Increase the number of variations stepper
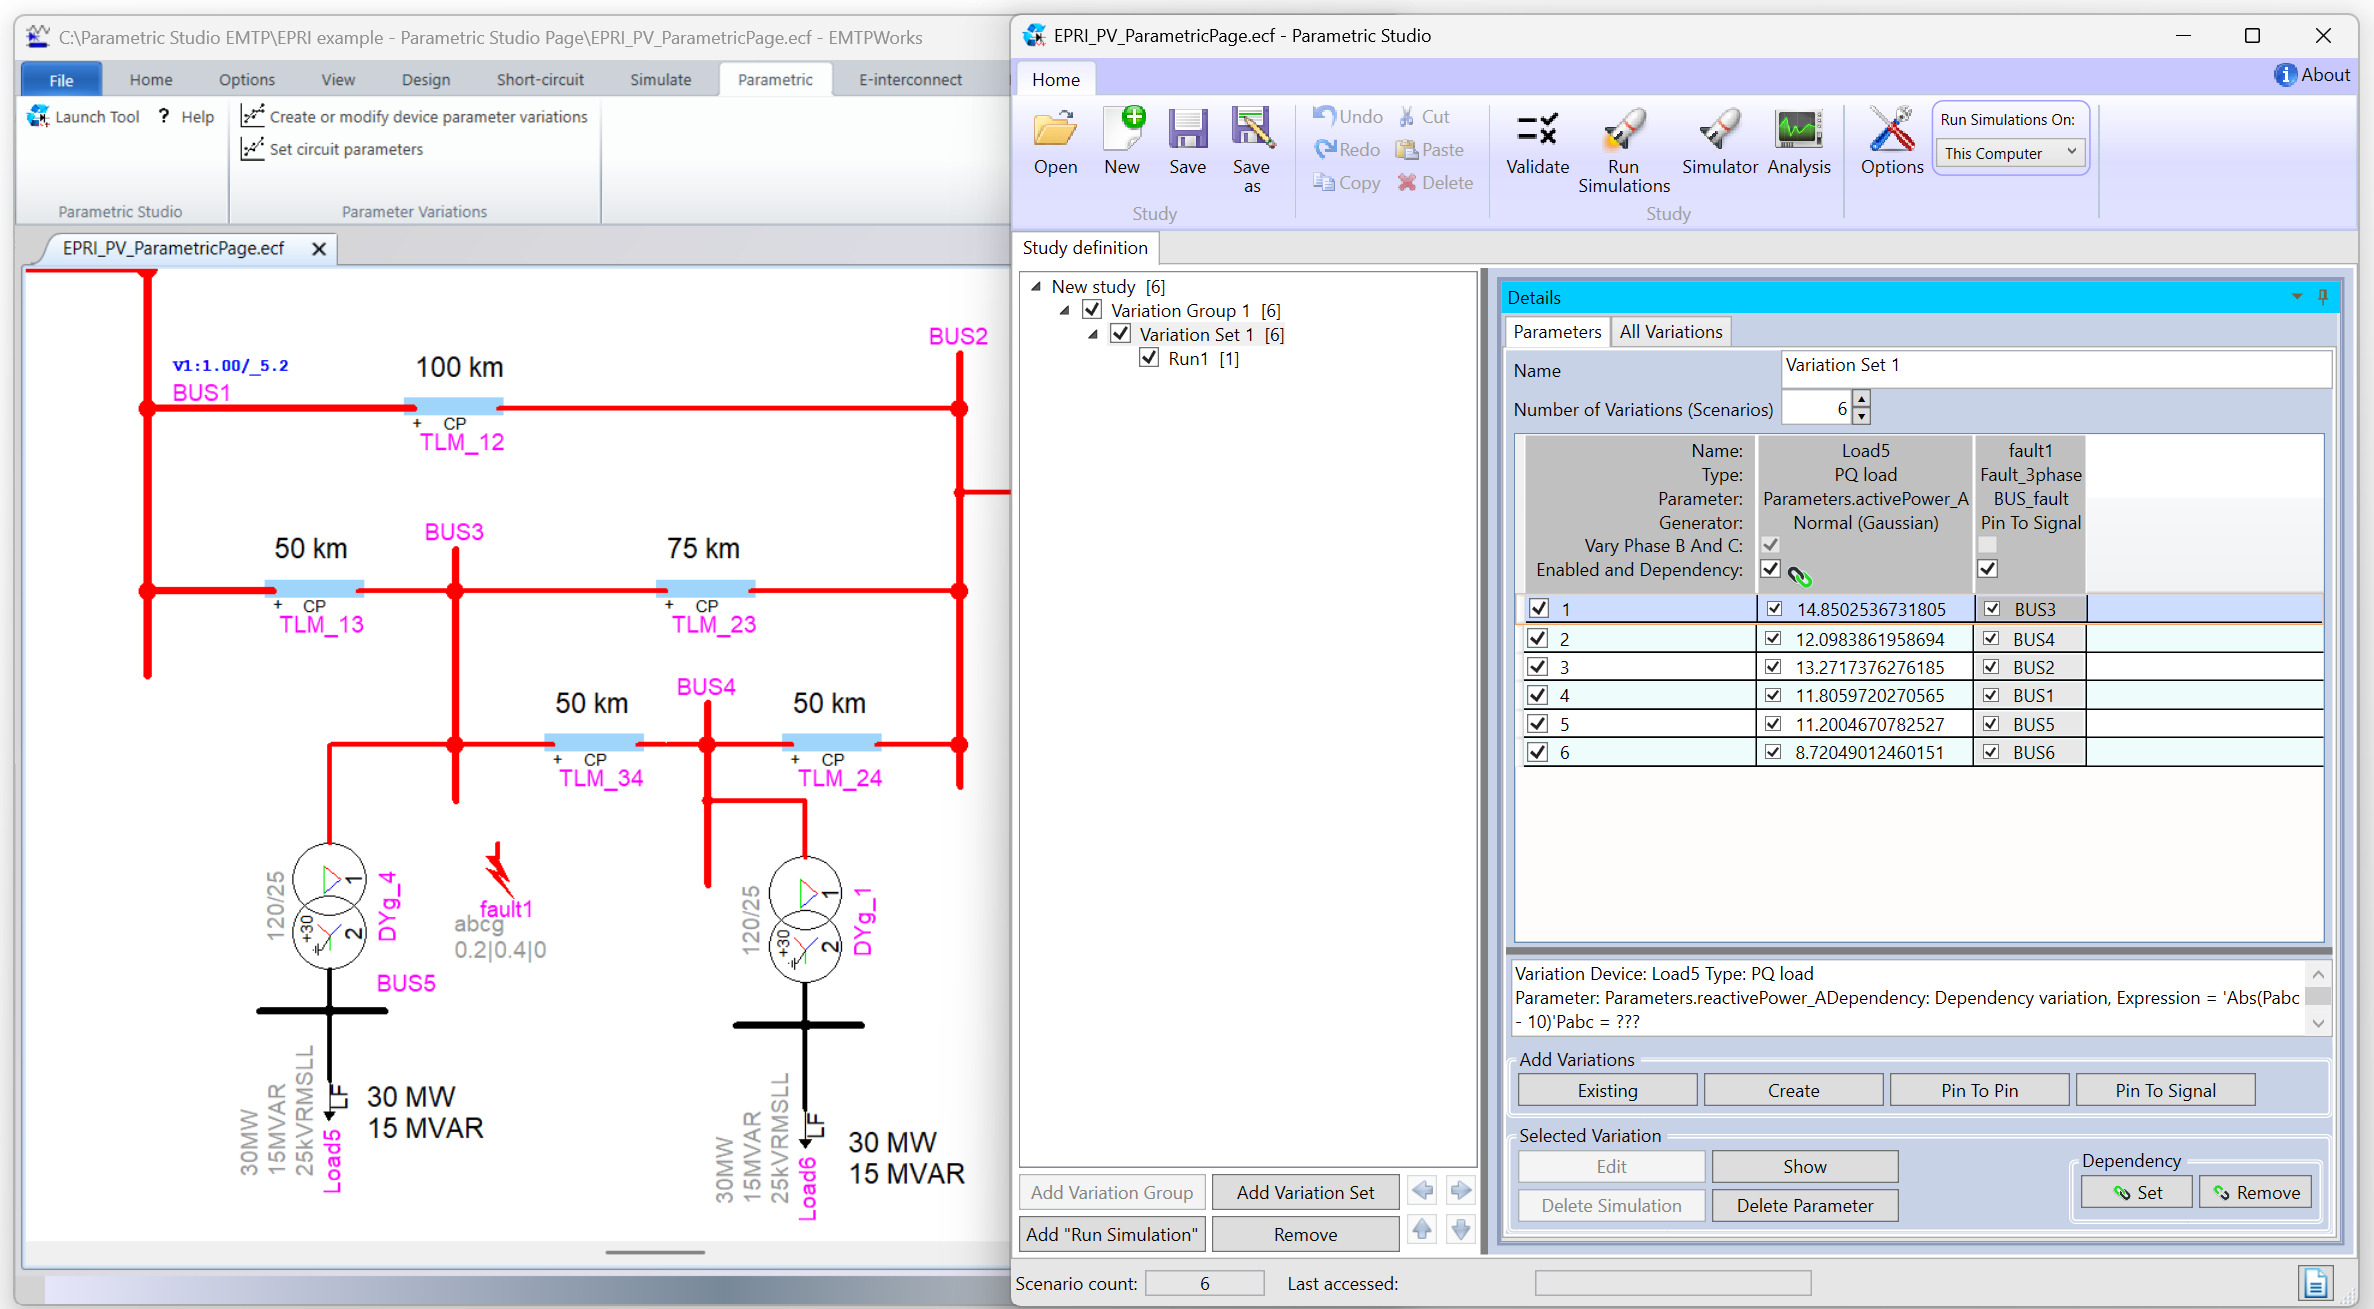2374x1309 pixels. pyautogui.click(x=1861, y=399)
